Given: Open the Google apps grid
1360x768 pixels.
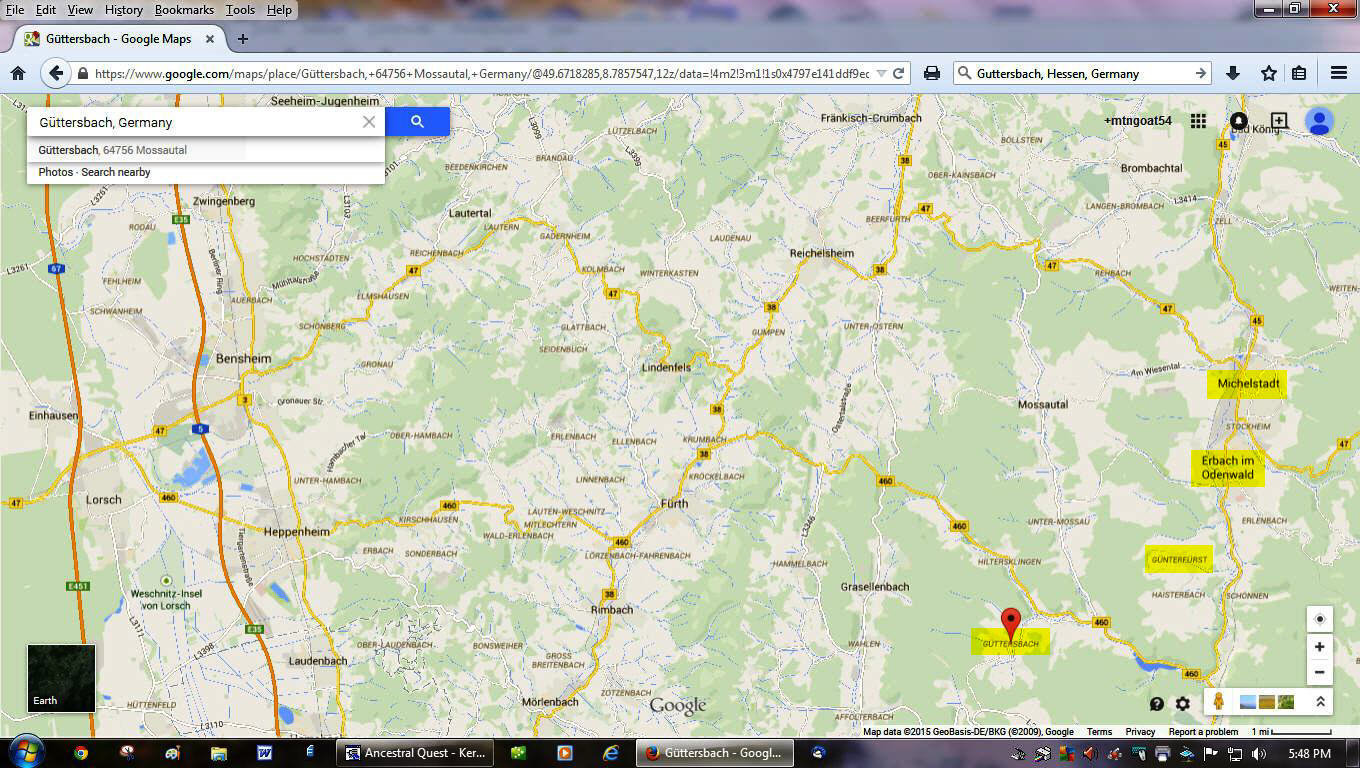Looking at the screenshot, I should click(x=1198, y=121).
